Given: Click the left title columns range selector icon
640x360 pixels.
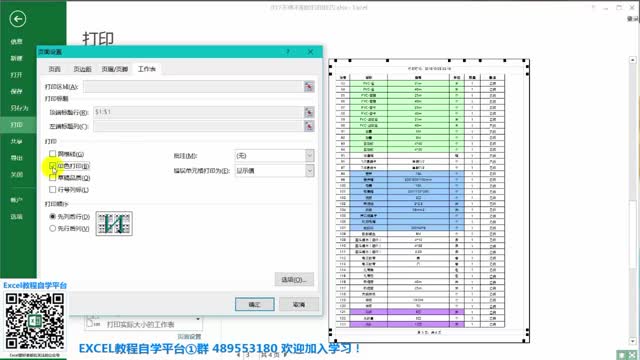Looking at the screenshot, I should [x=309, y=126].
